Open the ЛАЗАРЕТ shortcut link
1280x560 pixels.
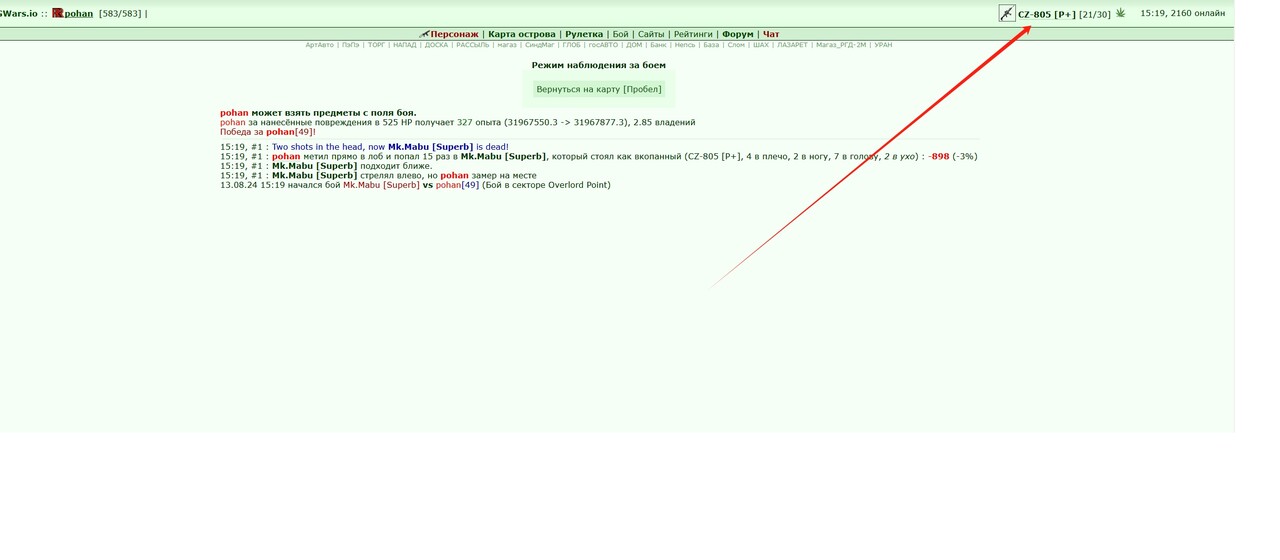[792, 45]
